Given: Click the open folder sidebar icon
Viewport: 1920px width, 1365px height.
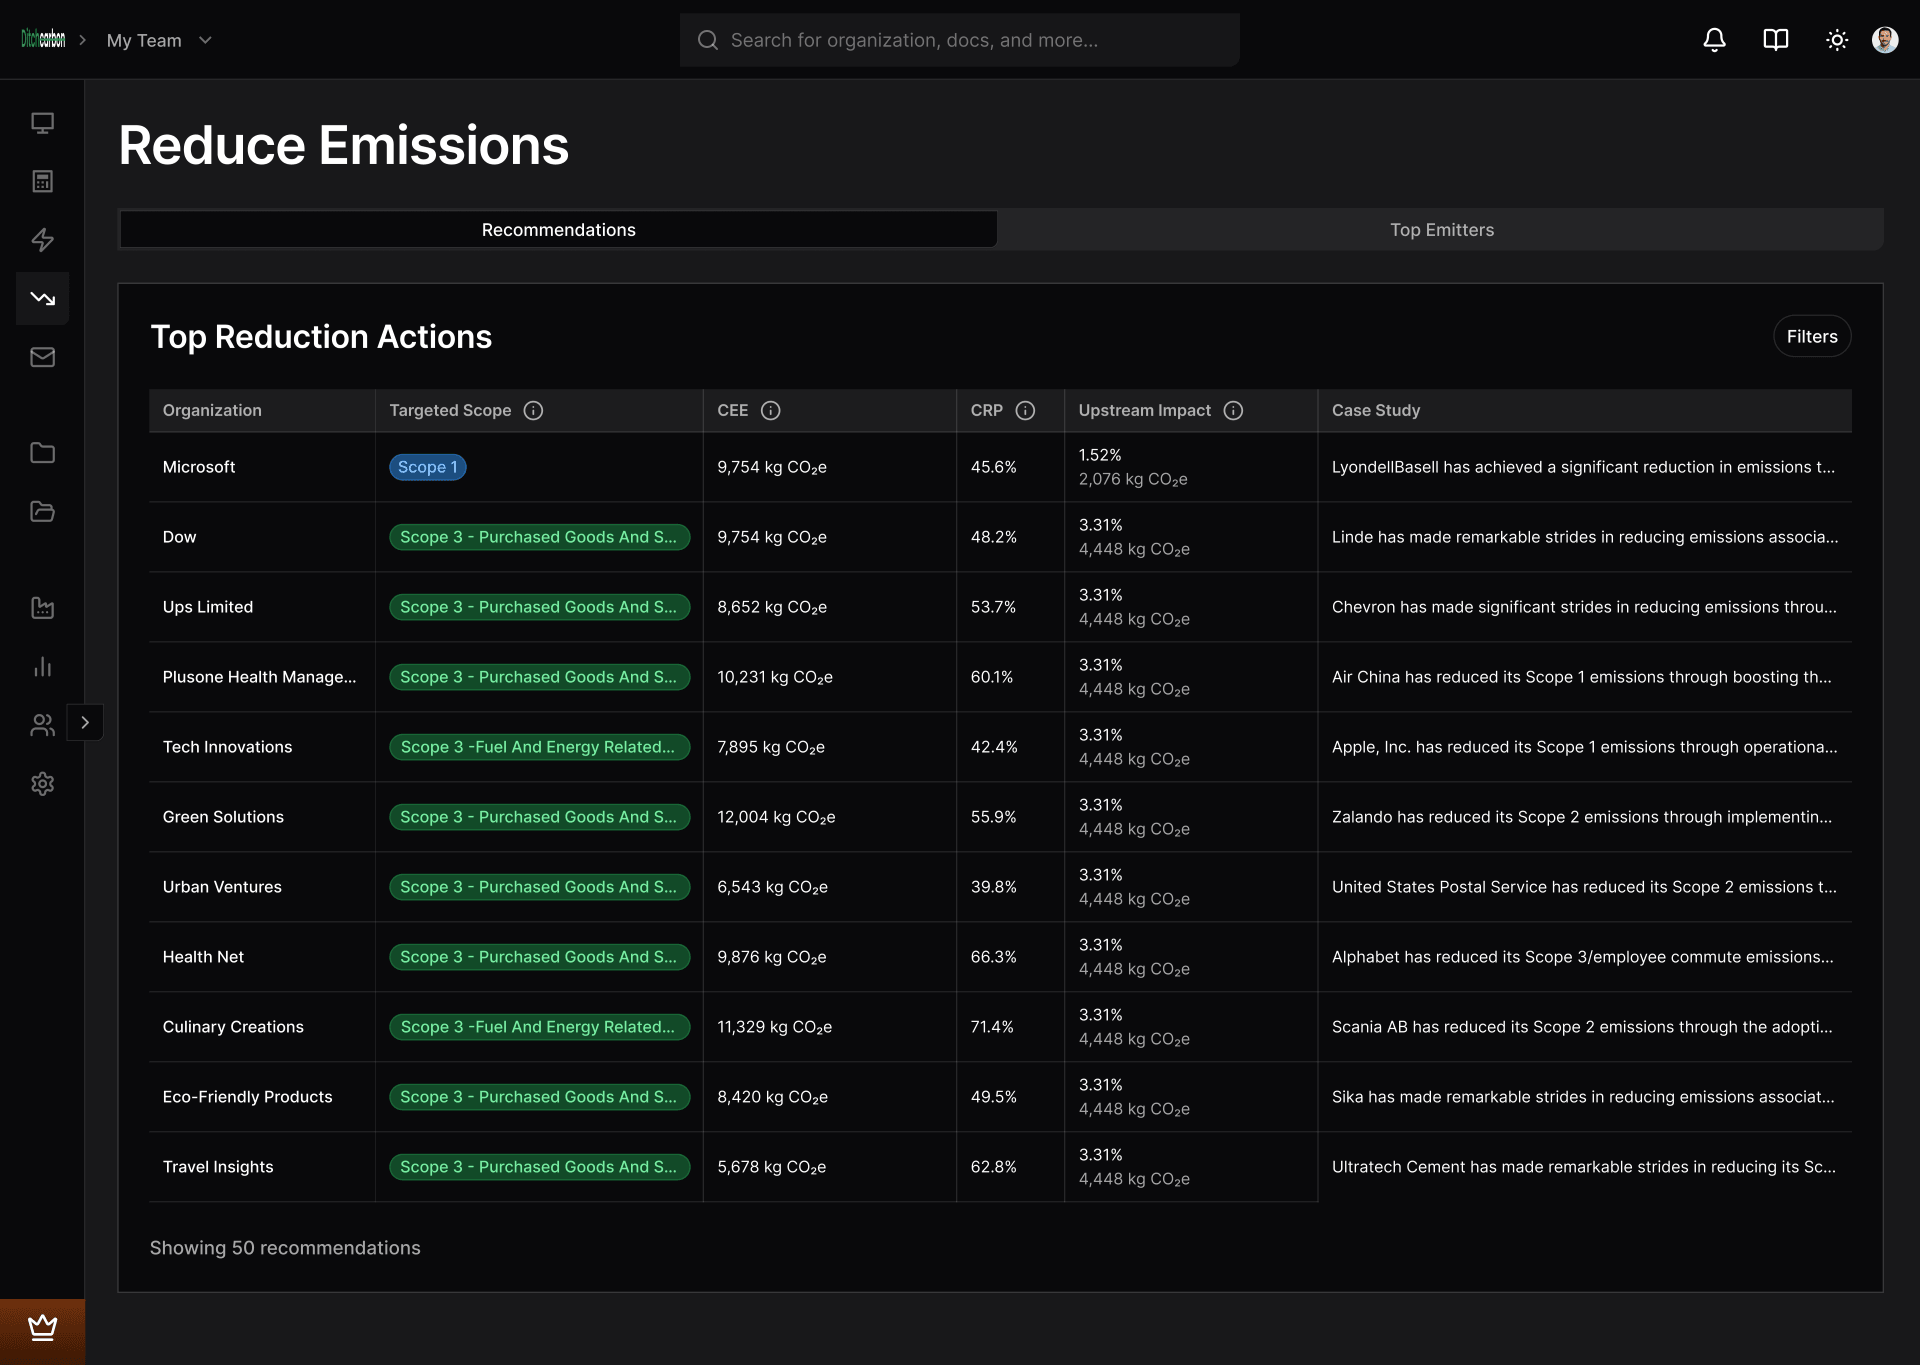Looking at the screenshot, I should 42,511.
